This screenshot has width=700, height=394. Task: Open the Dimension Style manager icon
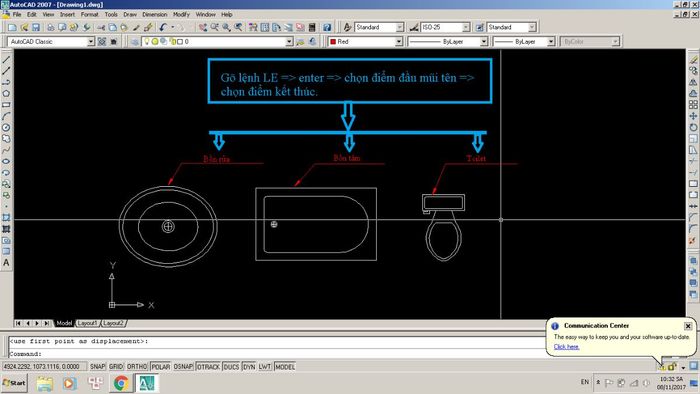(414, 27)
